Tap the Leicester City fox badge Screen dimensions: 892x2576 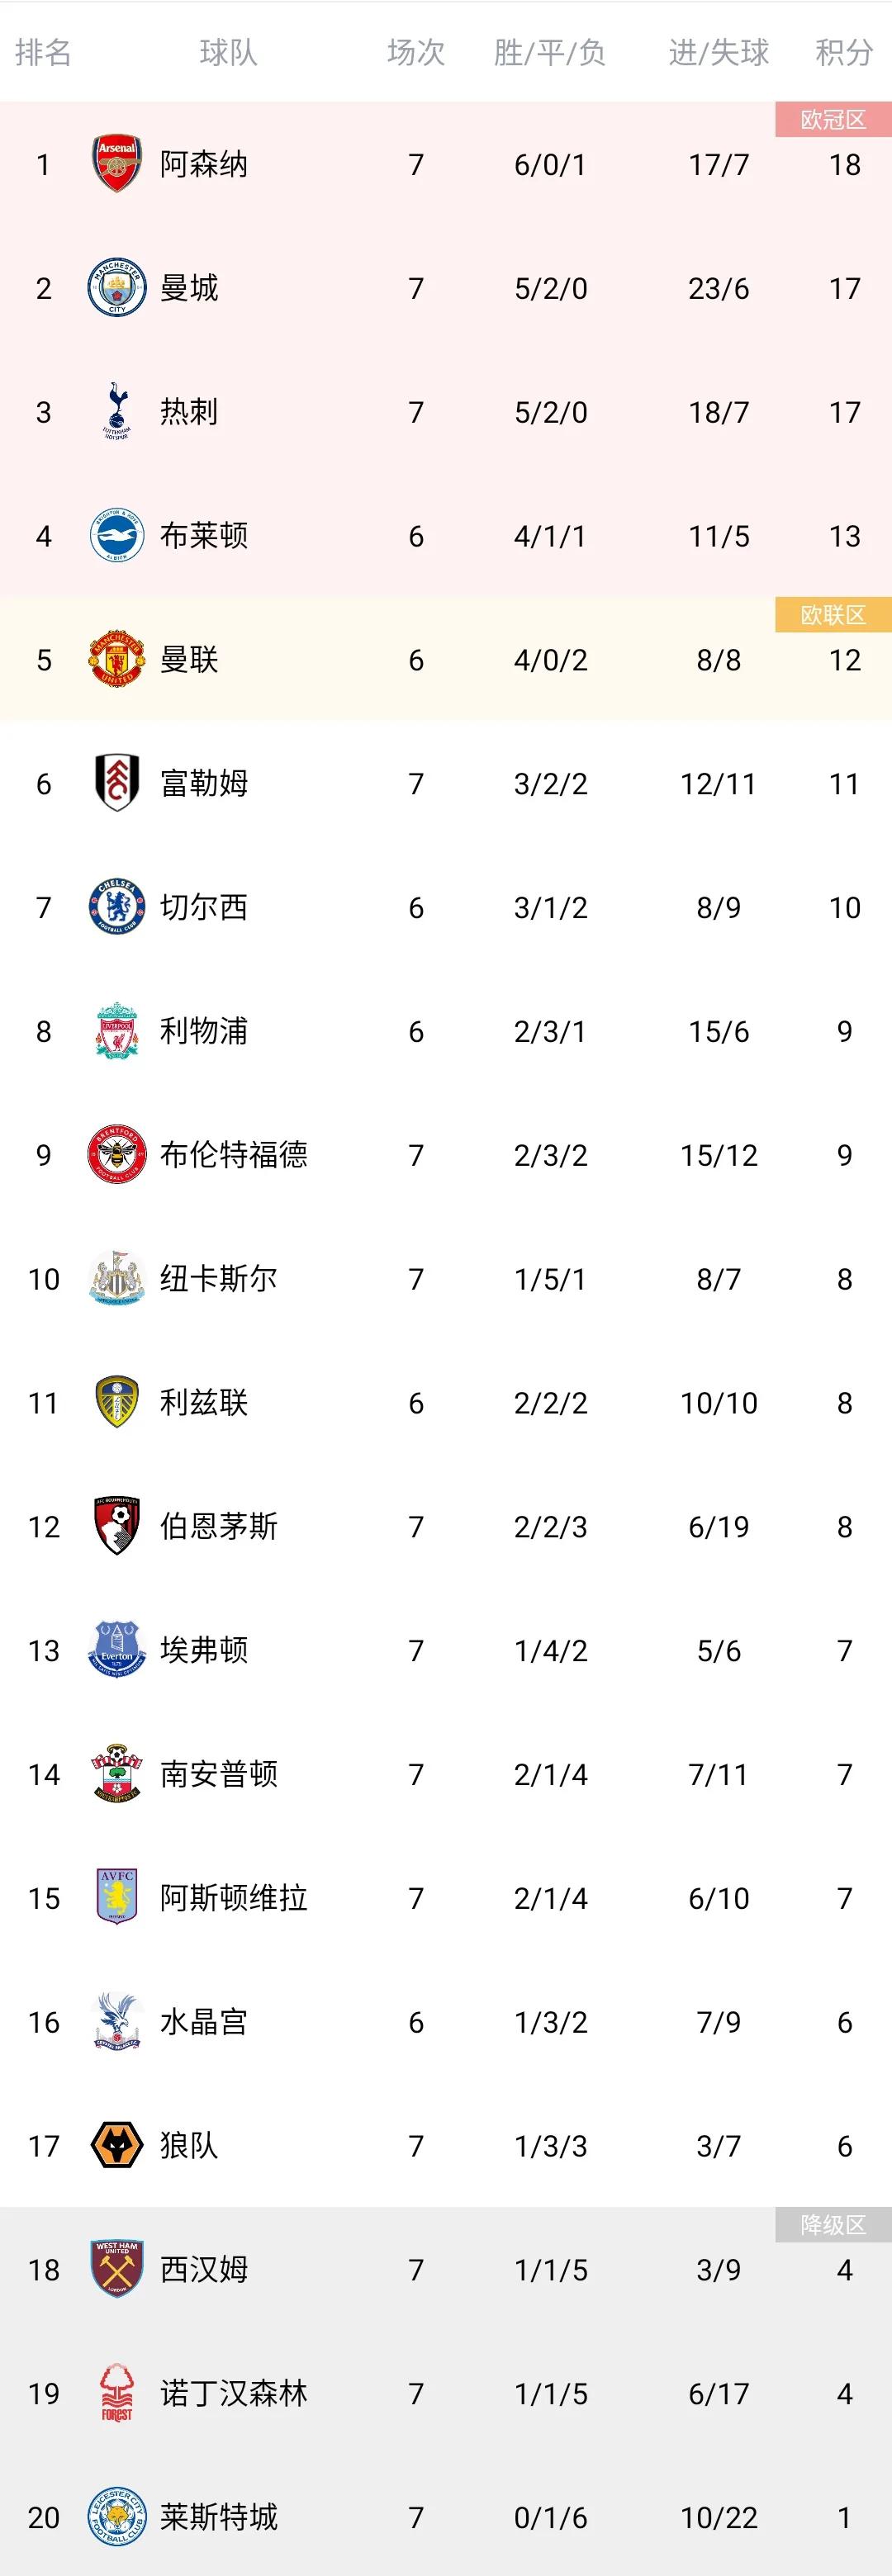117,2516
